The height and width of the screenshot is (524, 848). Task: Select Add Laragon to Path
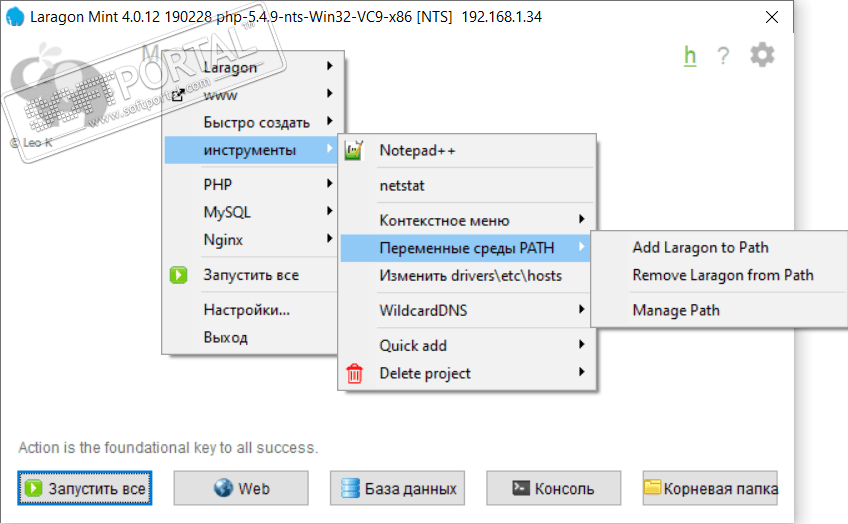[x=700, y=248]
